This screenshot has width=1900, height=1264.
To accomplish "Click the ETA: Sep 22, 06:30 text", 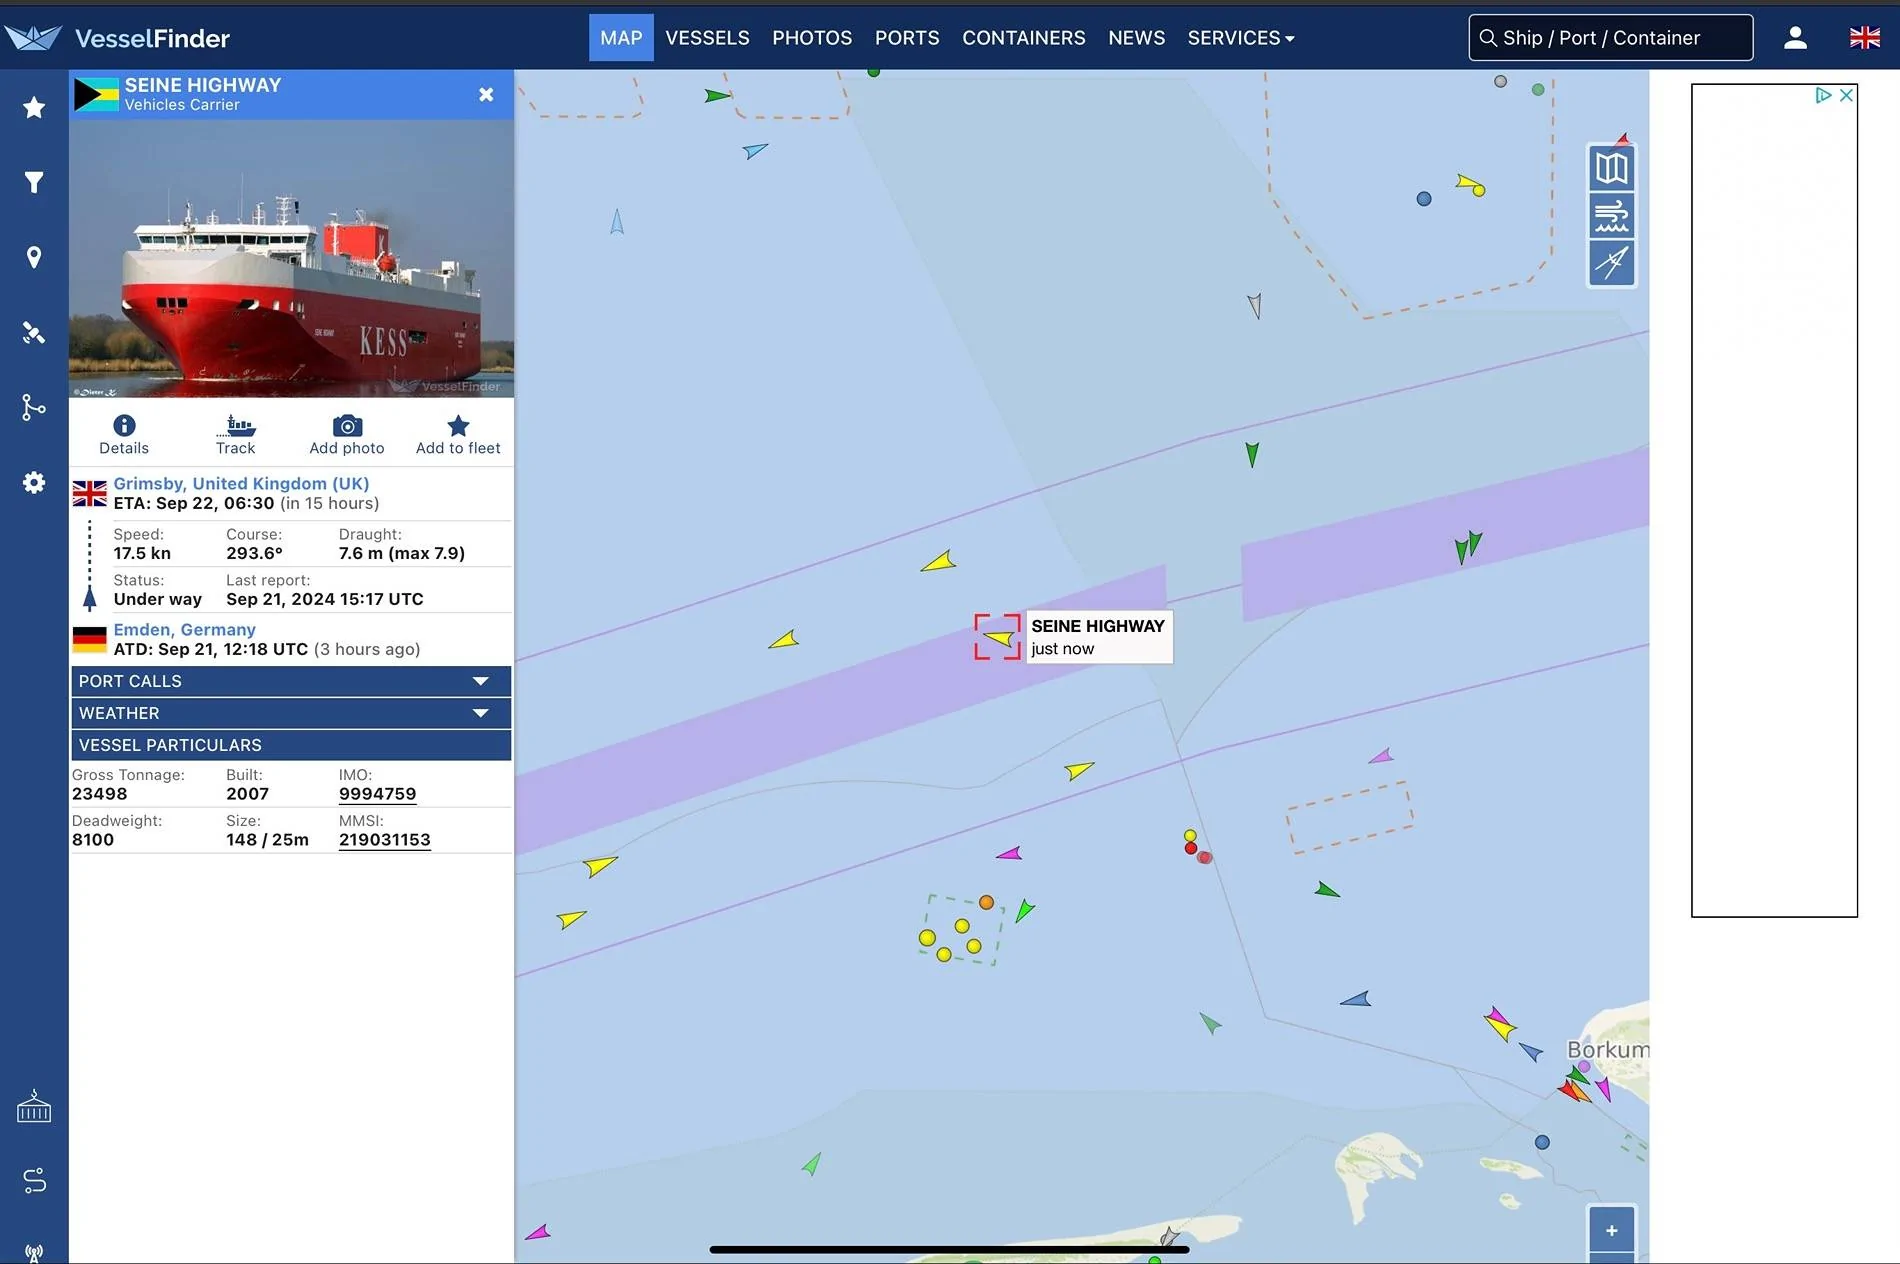I will pyautogui.click(x=194, y=504).
